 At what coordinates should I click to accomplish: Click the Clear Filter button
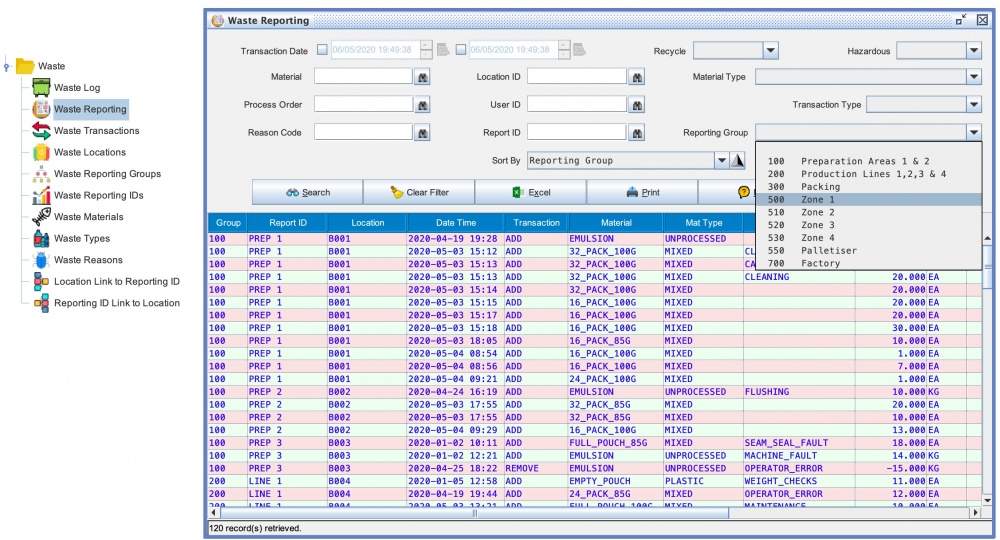pos(418,192)
